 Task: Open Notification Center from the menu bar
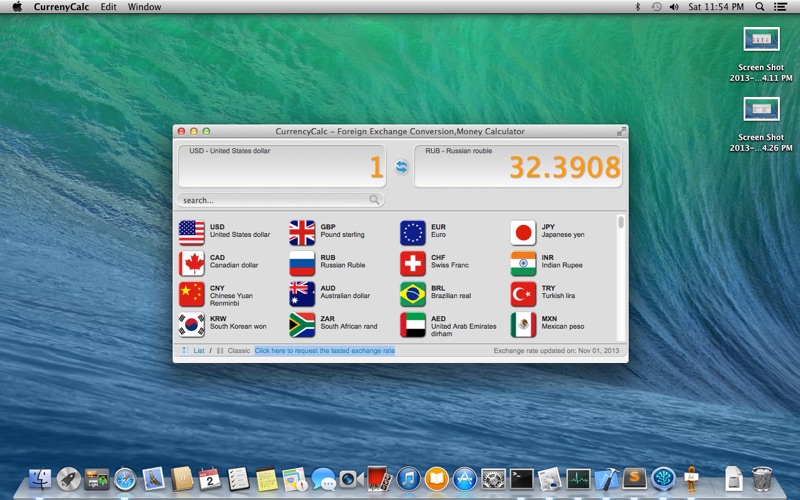click(x=780, y=7)
